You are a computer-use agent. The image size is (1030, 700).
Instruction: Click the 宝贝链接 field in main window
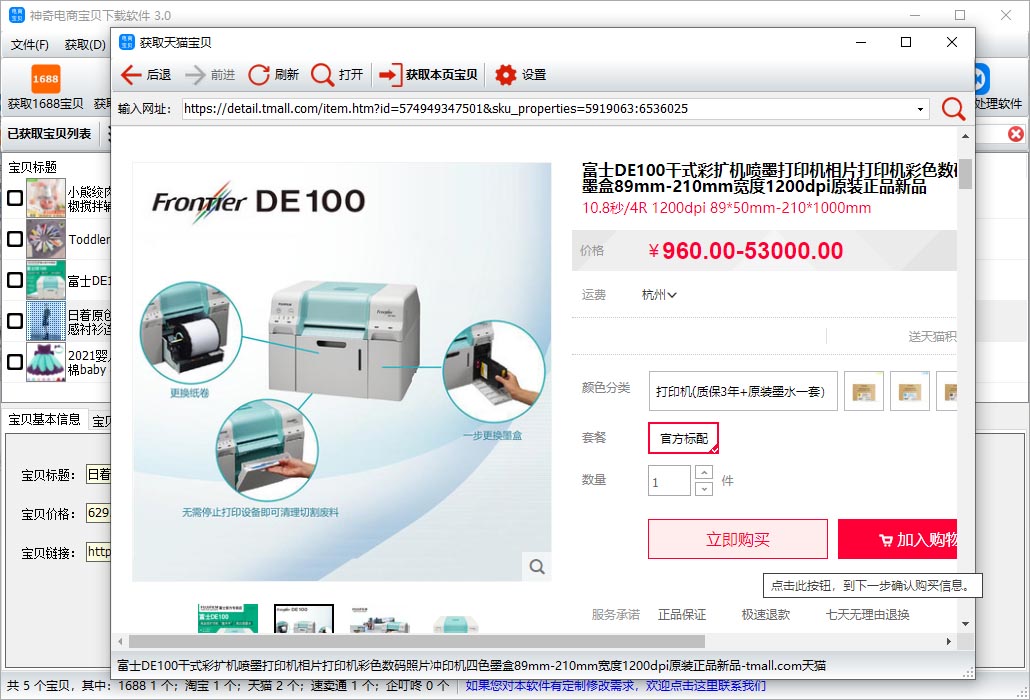pos(99,552)
